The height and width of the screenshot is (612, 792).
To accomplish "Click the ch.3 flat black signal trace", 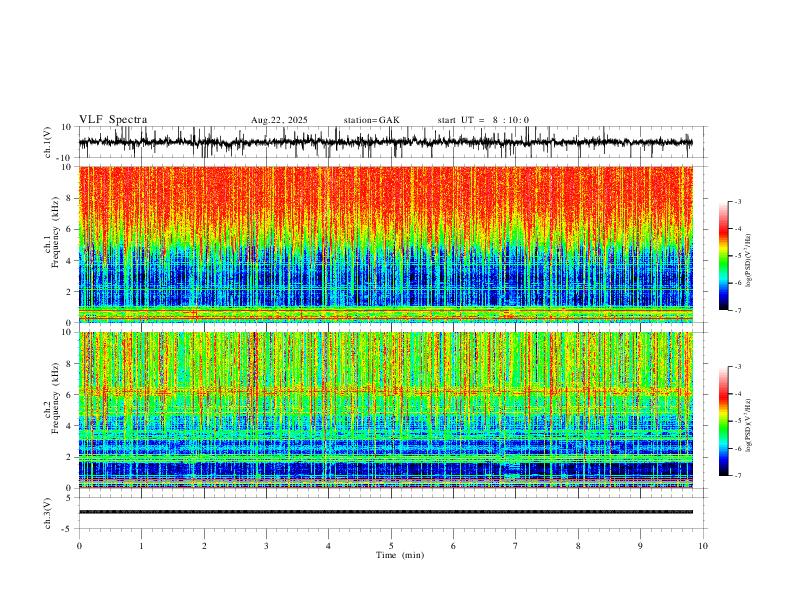I will pyautogui.click(x=385, y=512).
